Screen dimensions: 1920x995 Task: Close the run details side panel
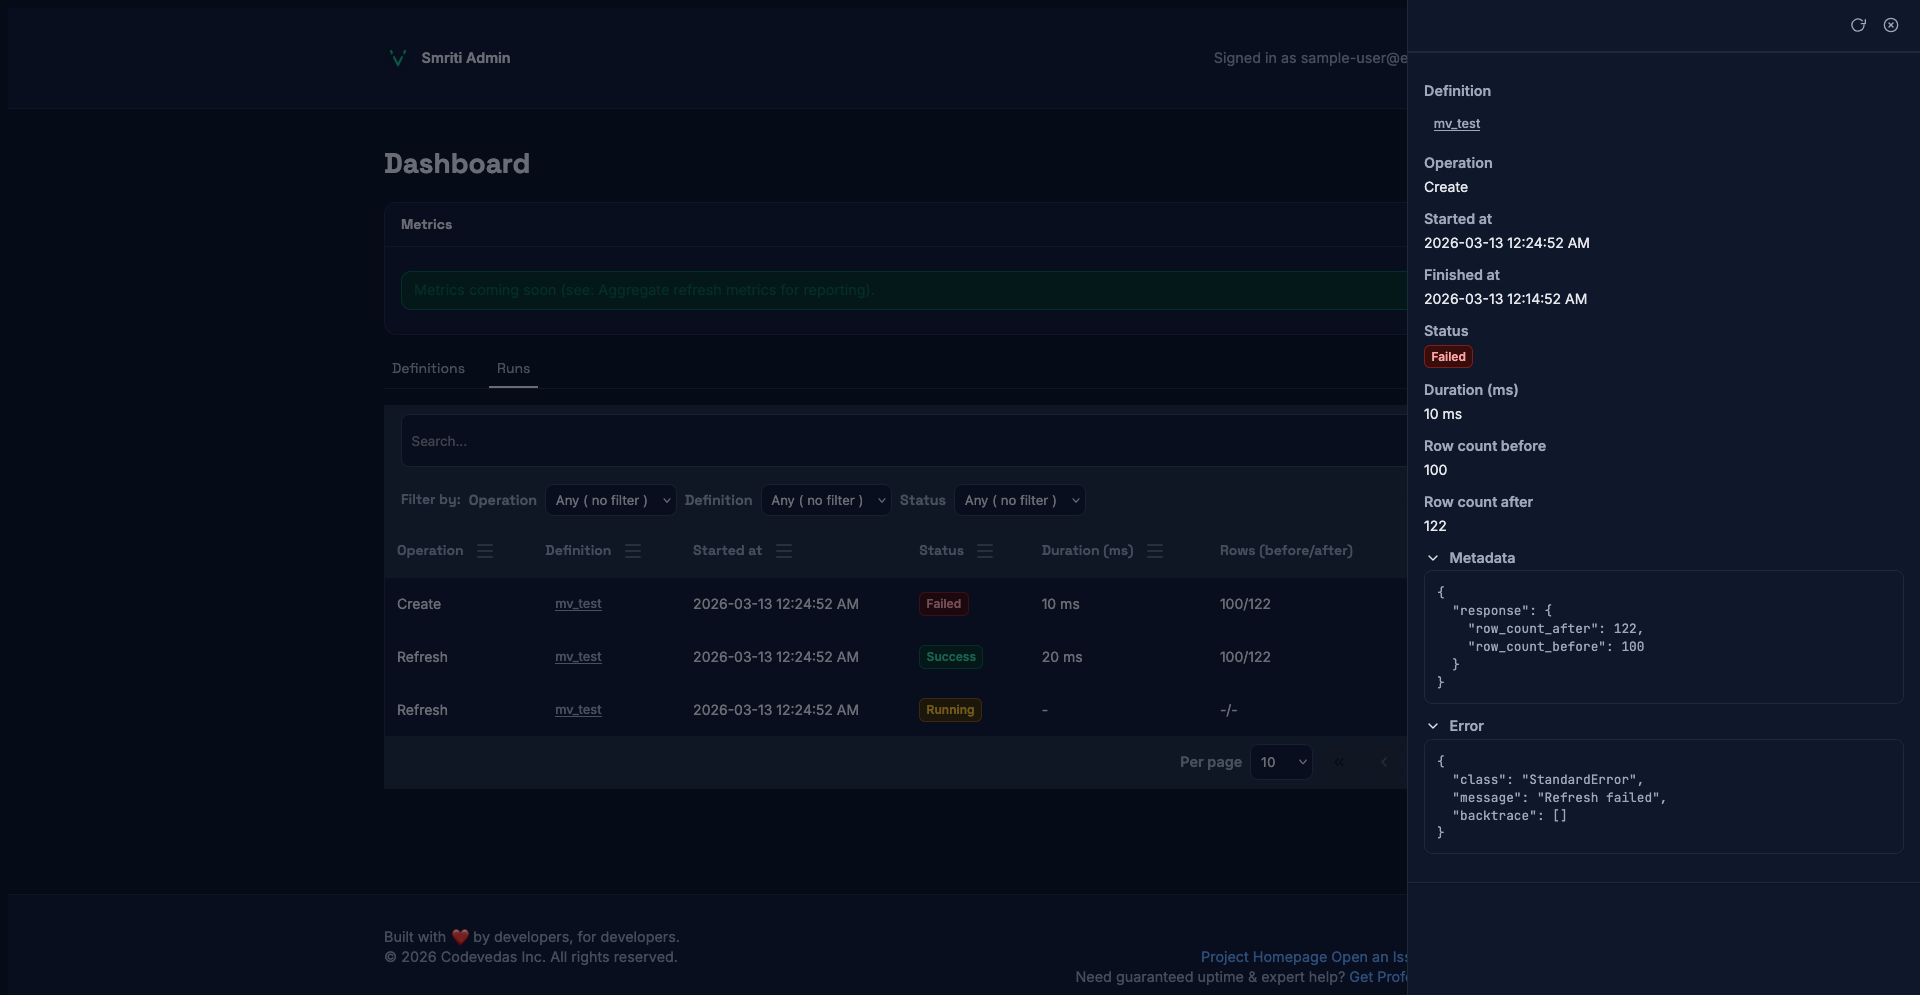pos(1891,25)
